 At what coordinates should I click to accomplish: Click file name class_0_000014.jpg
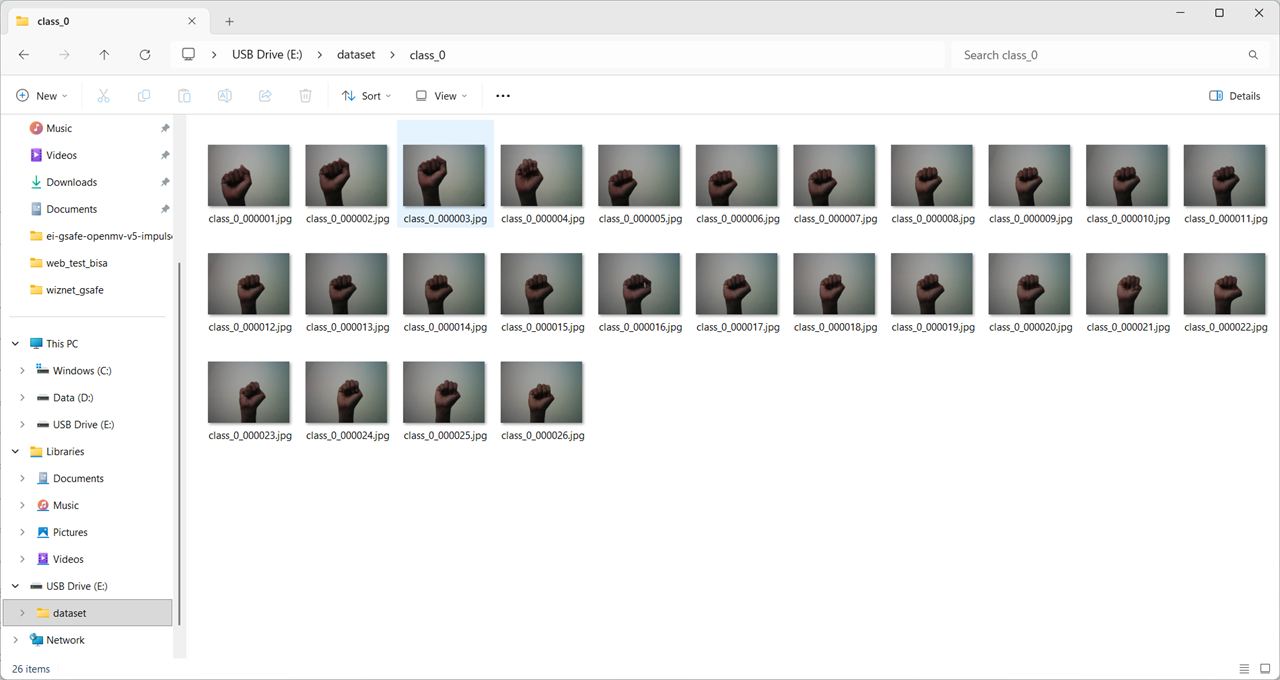pyautogui.click(x=445, y=327)
